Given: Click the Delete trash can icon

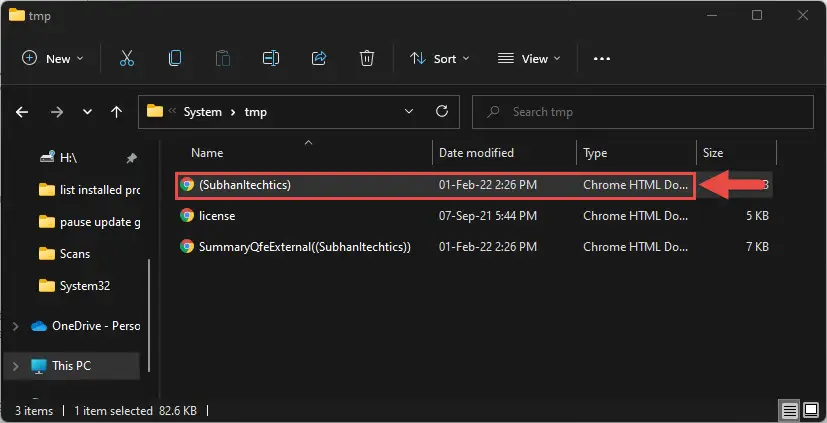Looking at the screenshot, I should click(367, 59).
